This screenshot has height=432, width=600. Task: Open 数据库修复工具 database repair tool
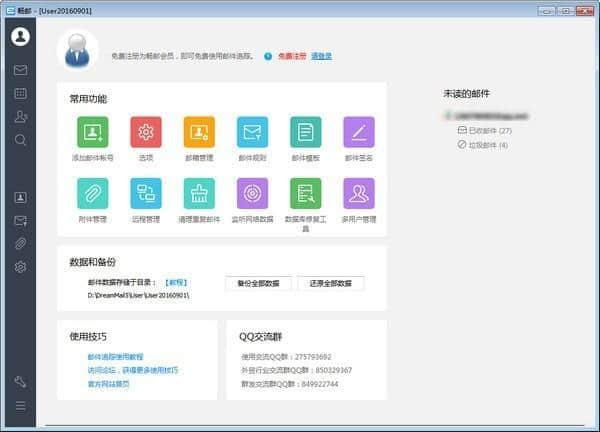click(305, 193)
